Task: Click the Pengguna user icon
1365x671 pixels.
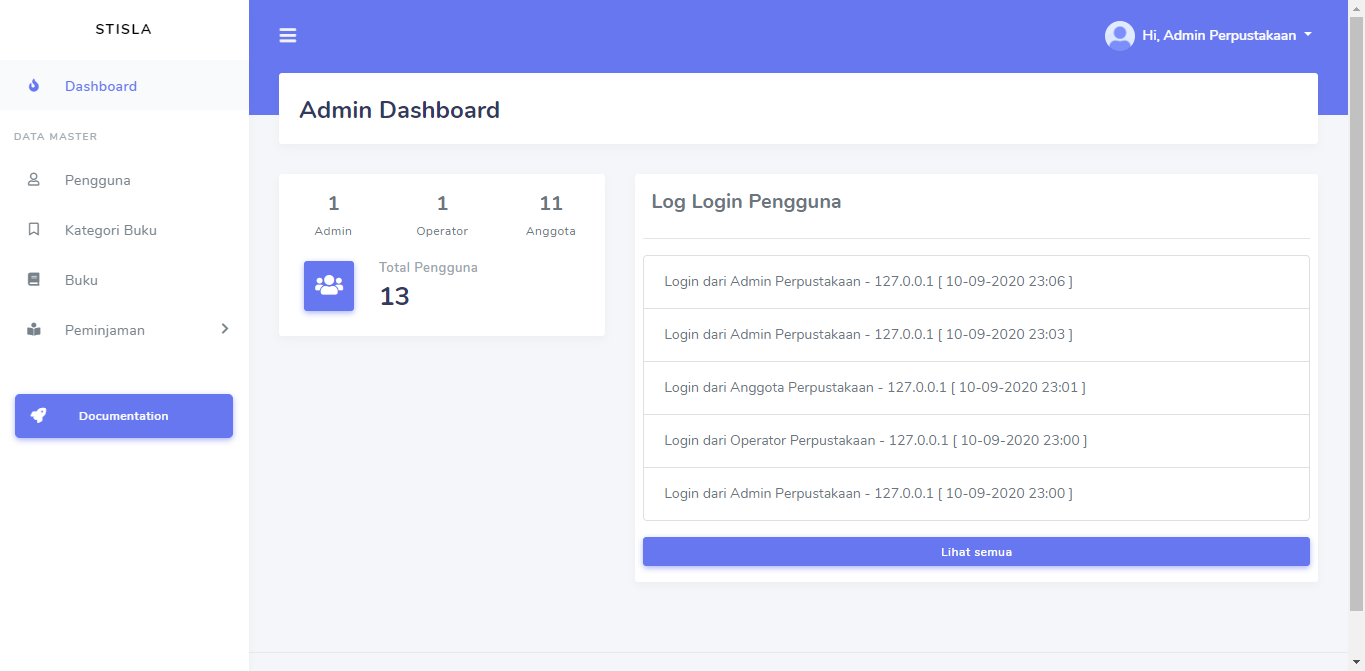Action: tap(33, 180)
